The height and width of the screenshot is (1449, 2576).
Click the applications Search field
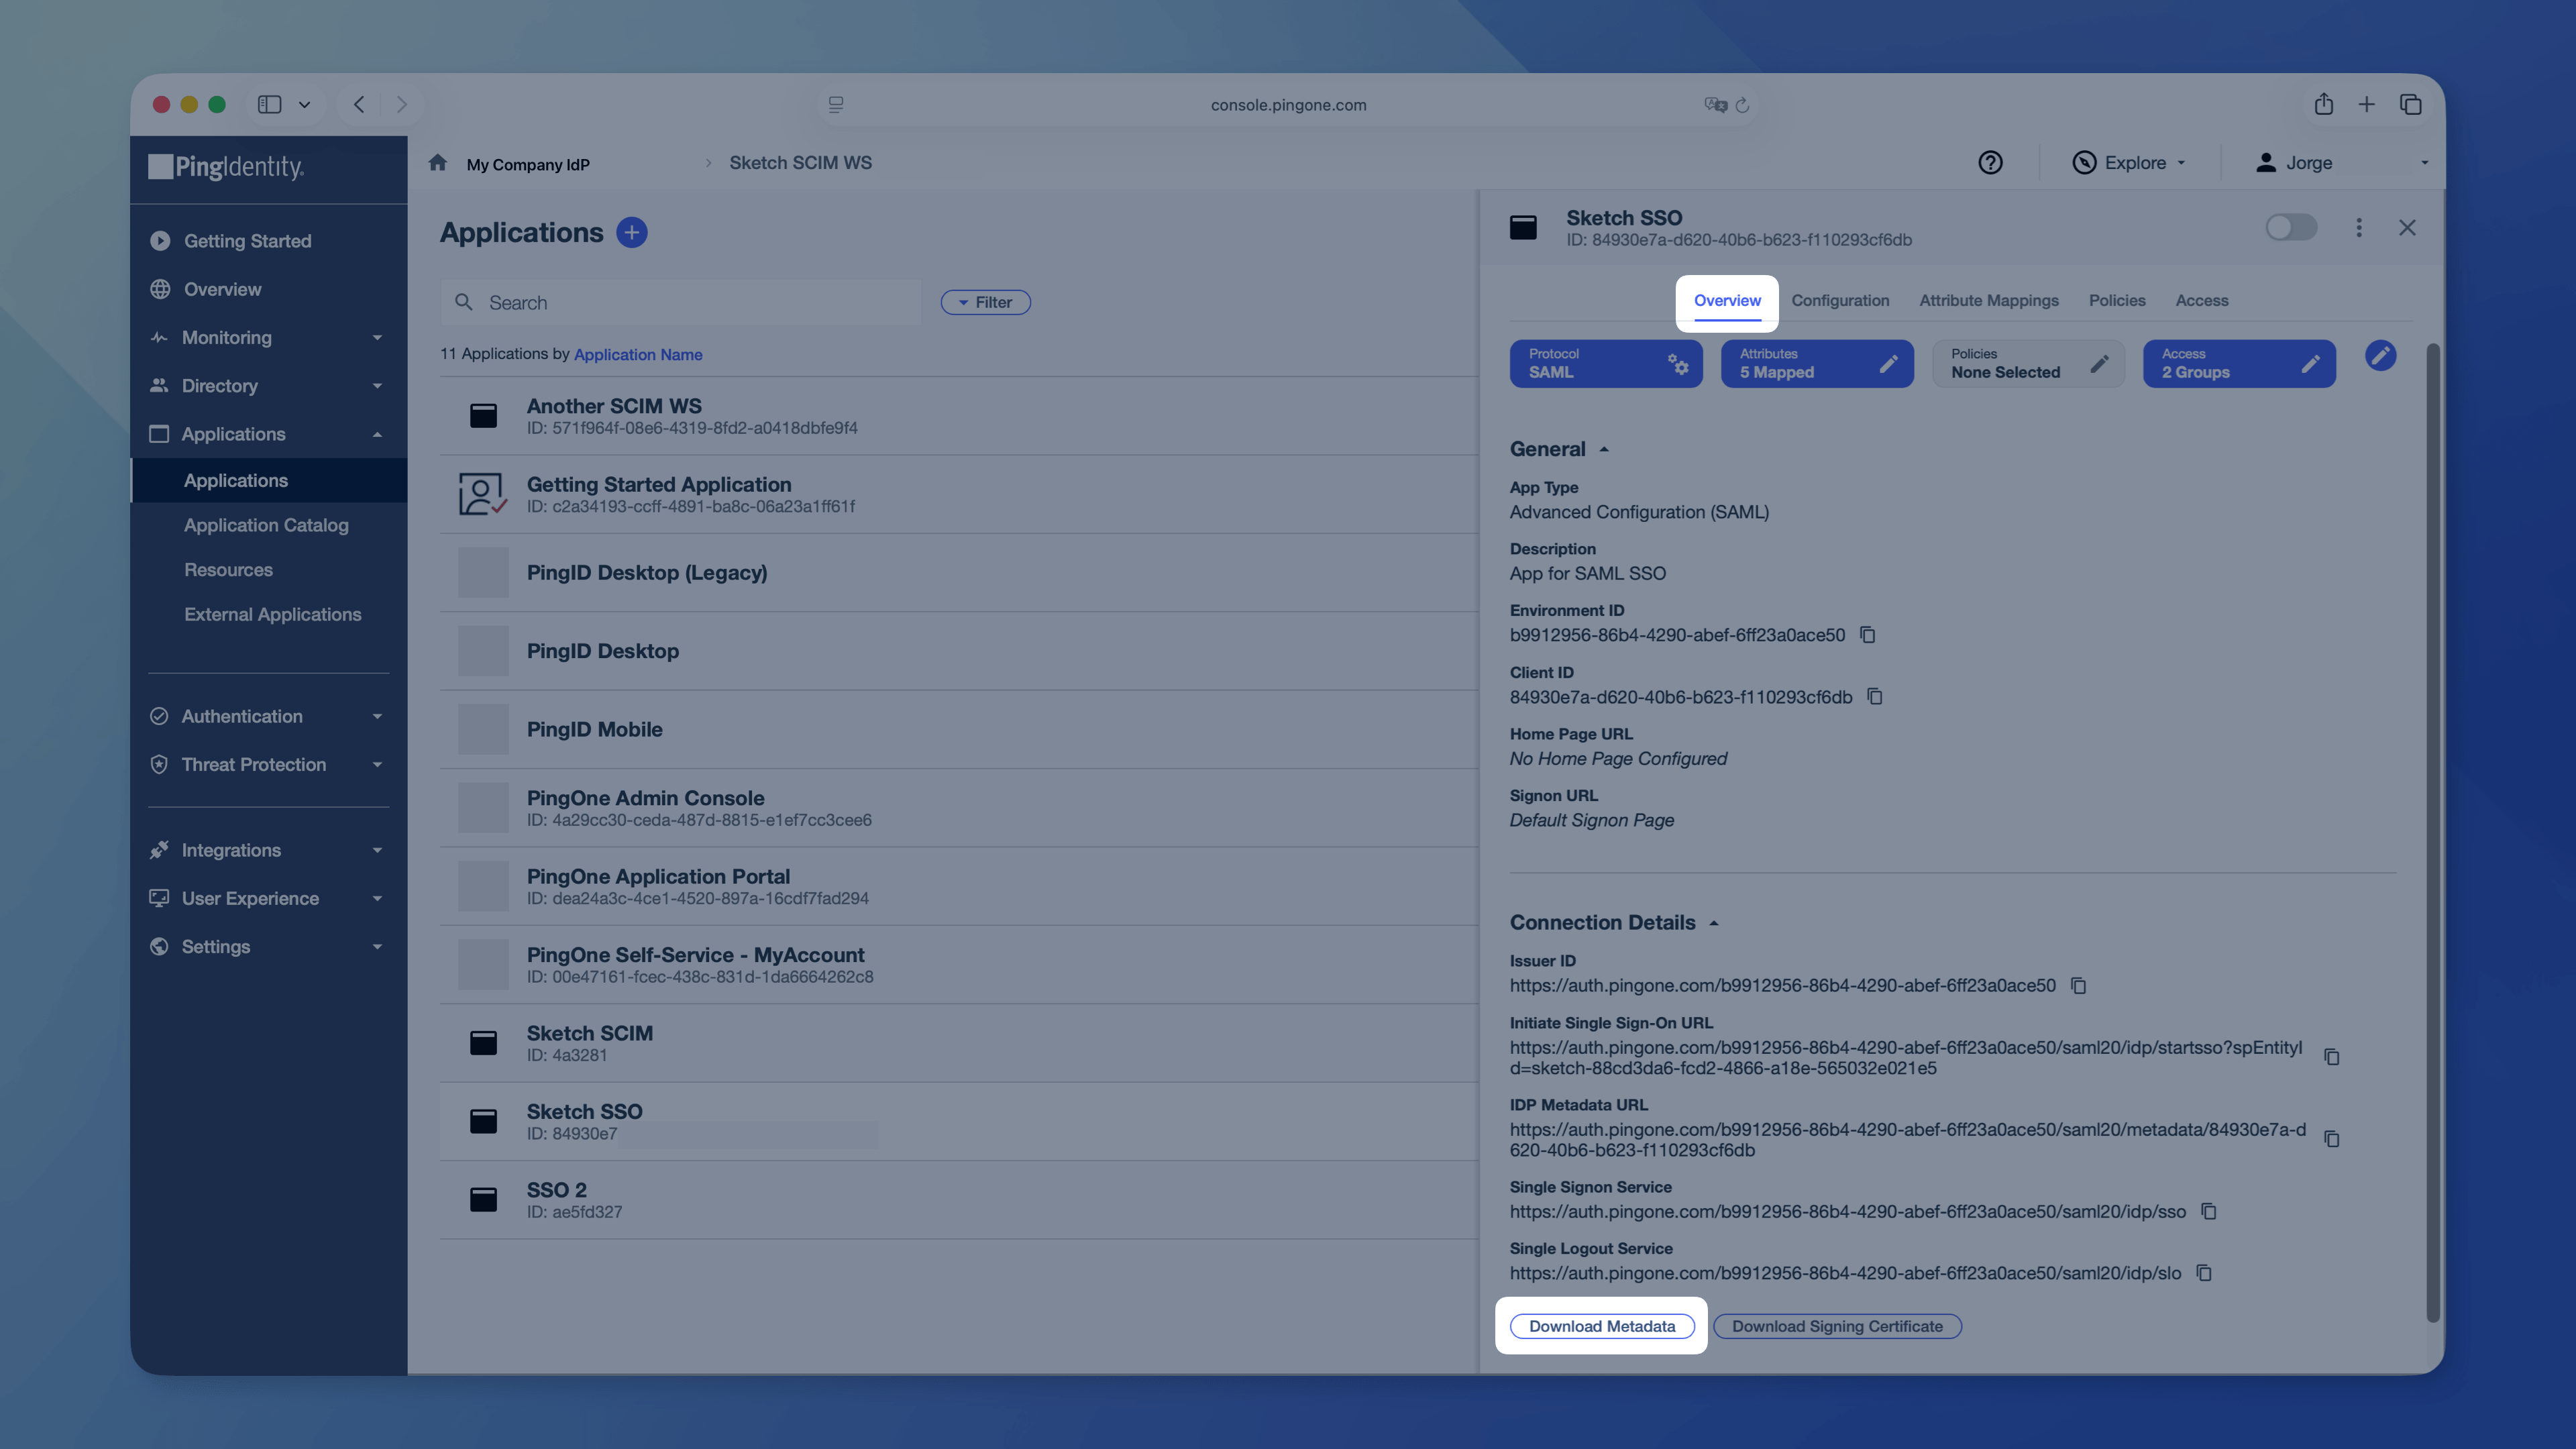point(680,303)
